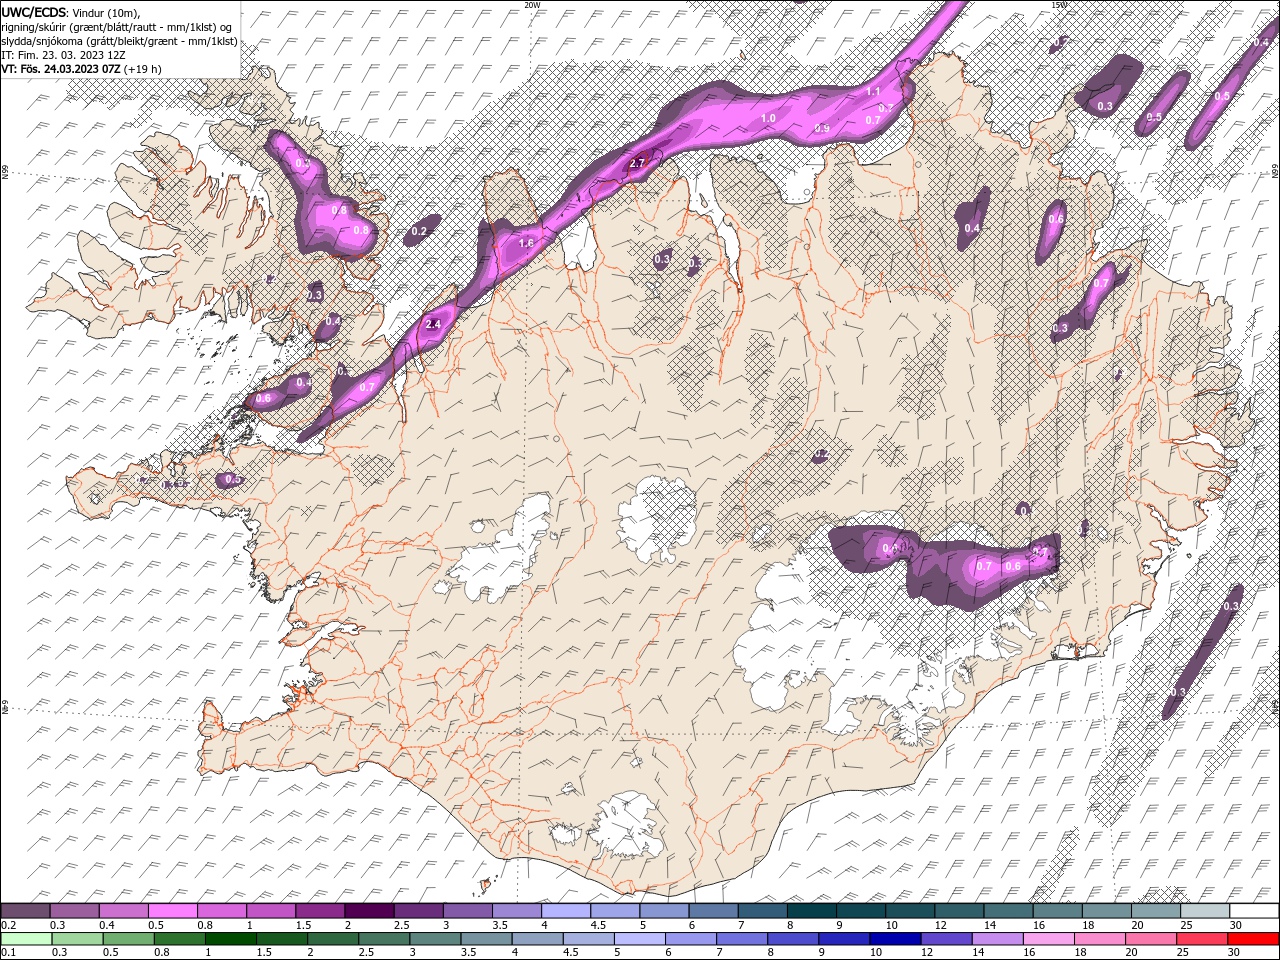Click the 0.2 label on the top legend row
Image resolution: width=1280 pixels, height=960 pixels.
8,925
